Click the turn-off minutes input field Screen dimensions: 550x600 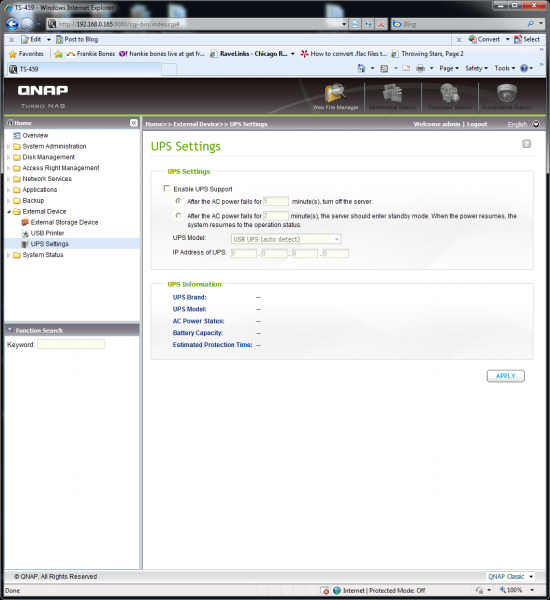pos(276,201)
